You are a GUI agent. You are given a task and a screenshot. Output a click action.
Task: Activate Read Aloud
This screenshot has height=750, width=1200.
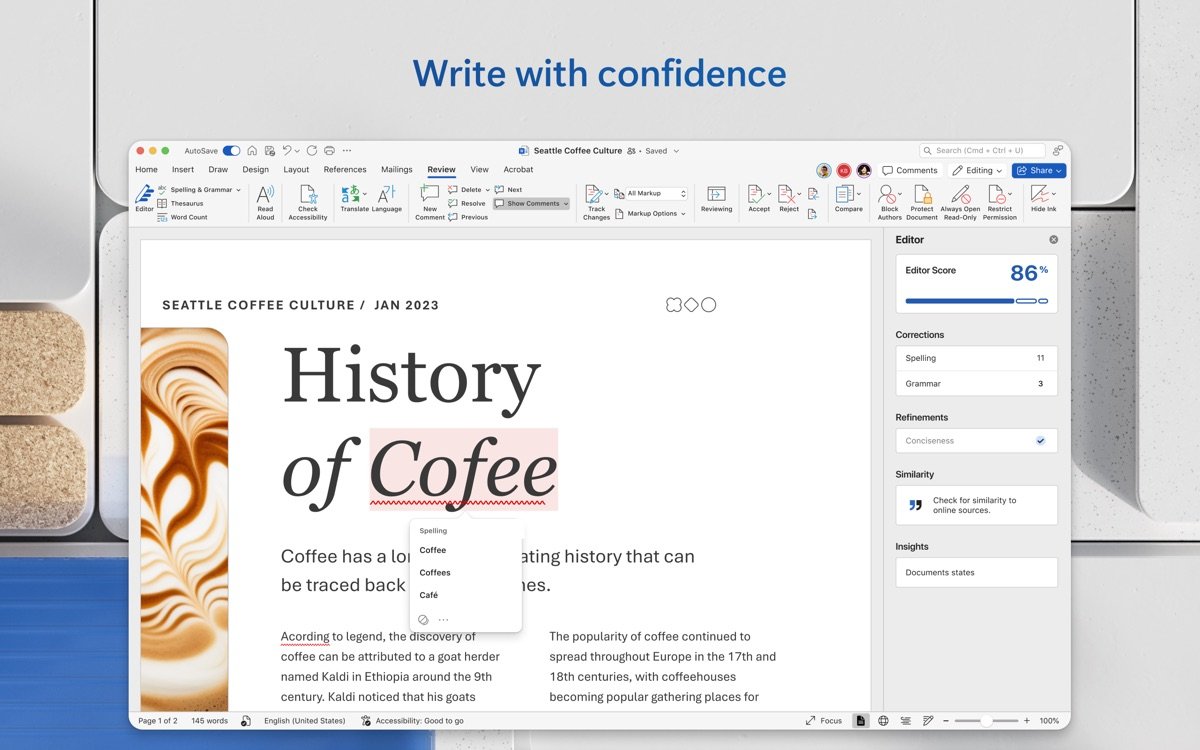pyautogui.click(x=265, y=201)
